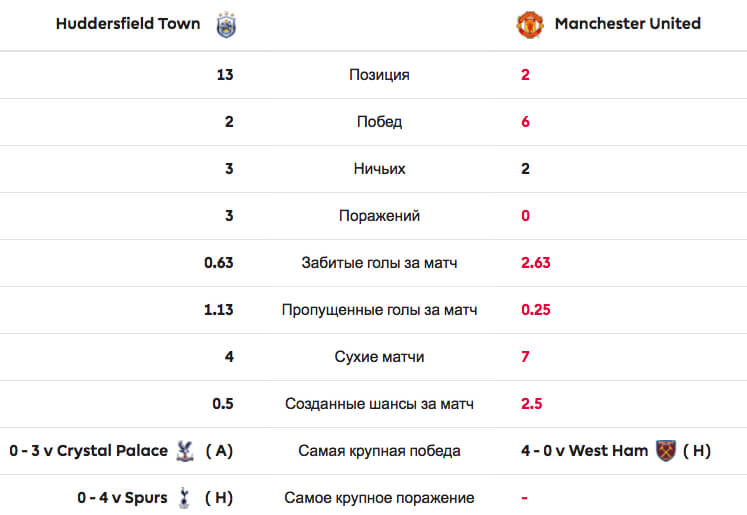Click the Сухие матчи label
747x515 pixels.
(379, 357)
